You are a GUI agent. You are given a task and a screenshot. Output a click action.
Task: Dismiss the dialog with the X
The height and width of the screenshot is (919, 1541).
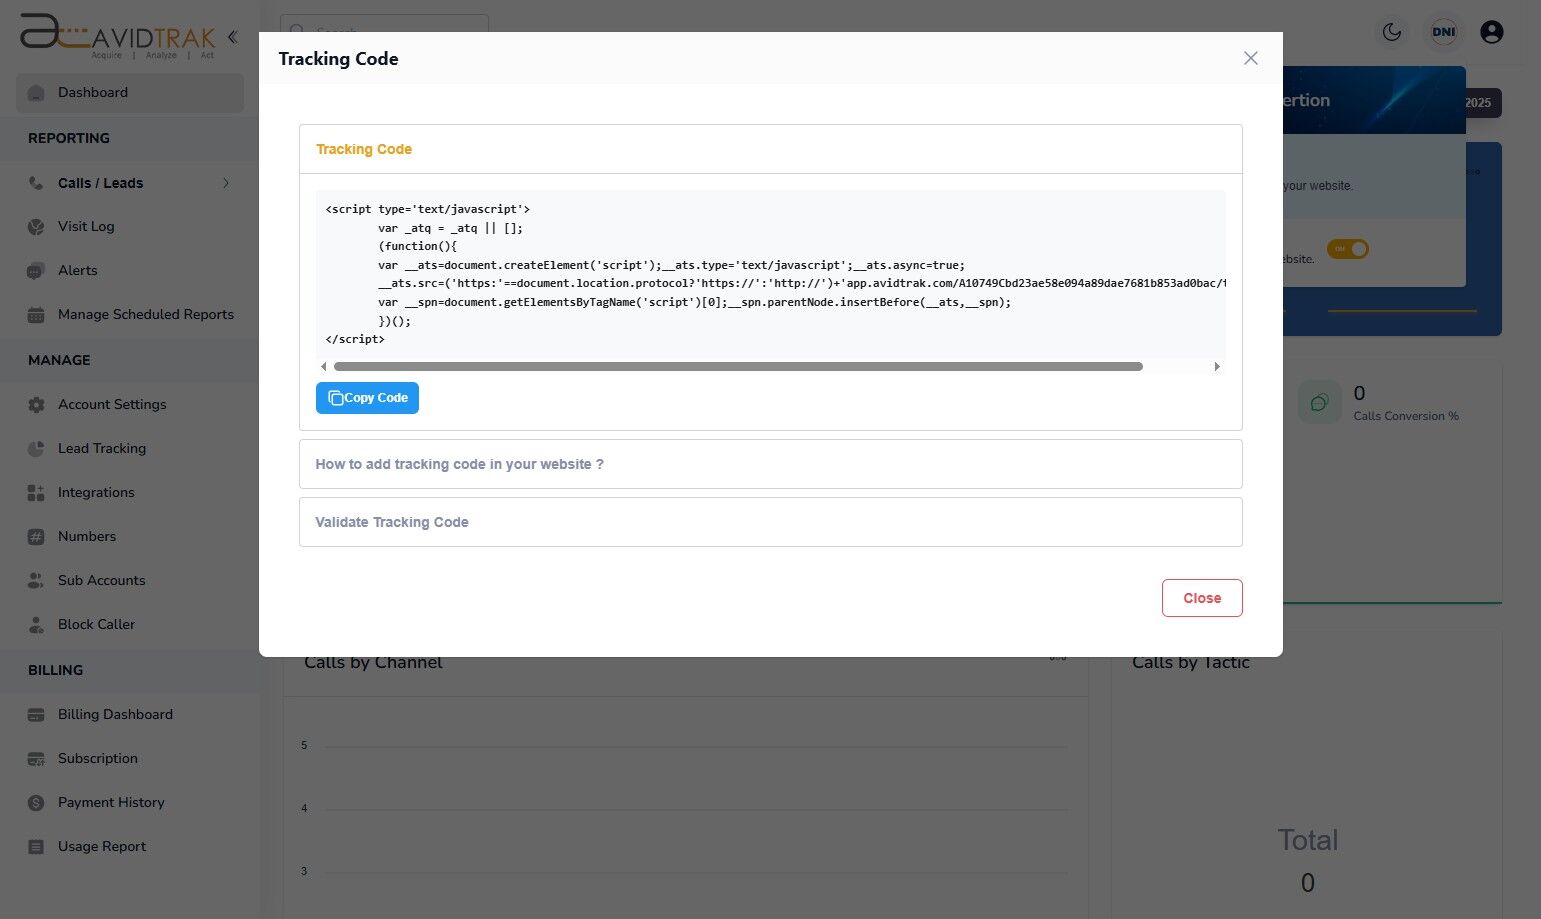tap(1250, 58)
